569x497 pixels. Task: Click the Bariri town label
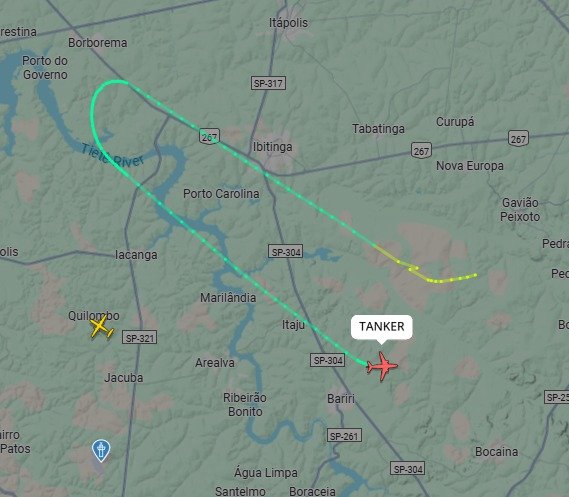341,398
